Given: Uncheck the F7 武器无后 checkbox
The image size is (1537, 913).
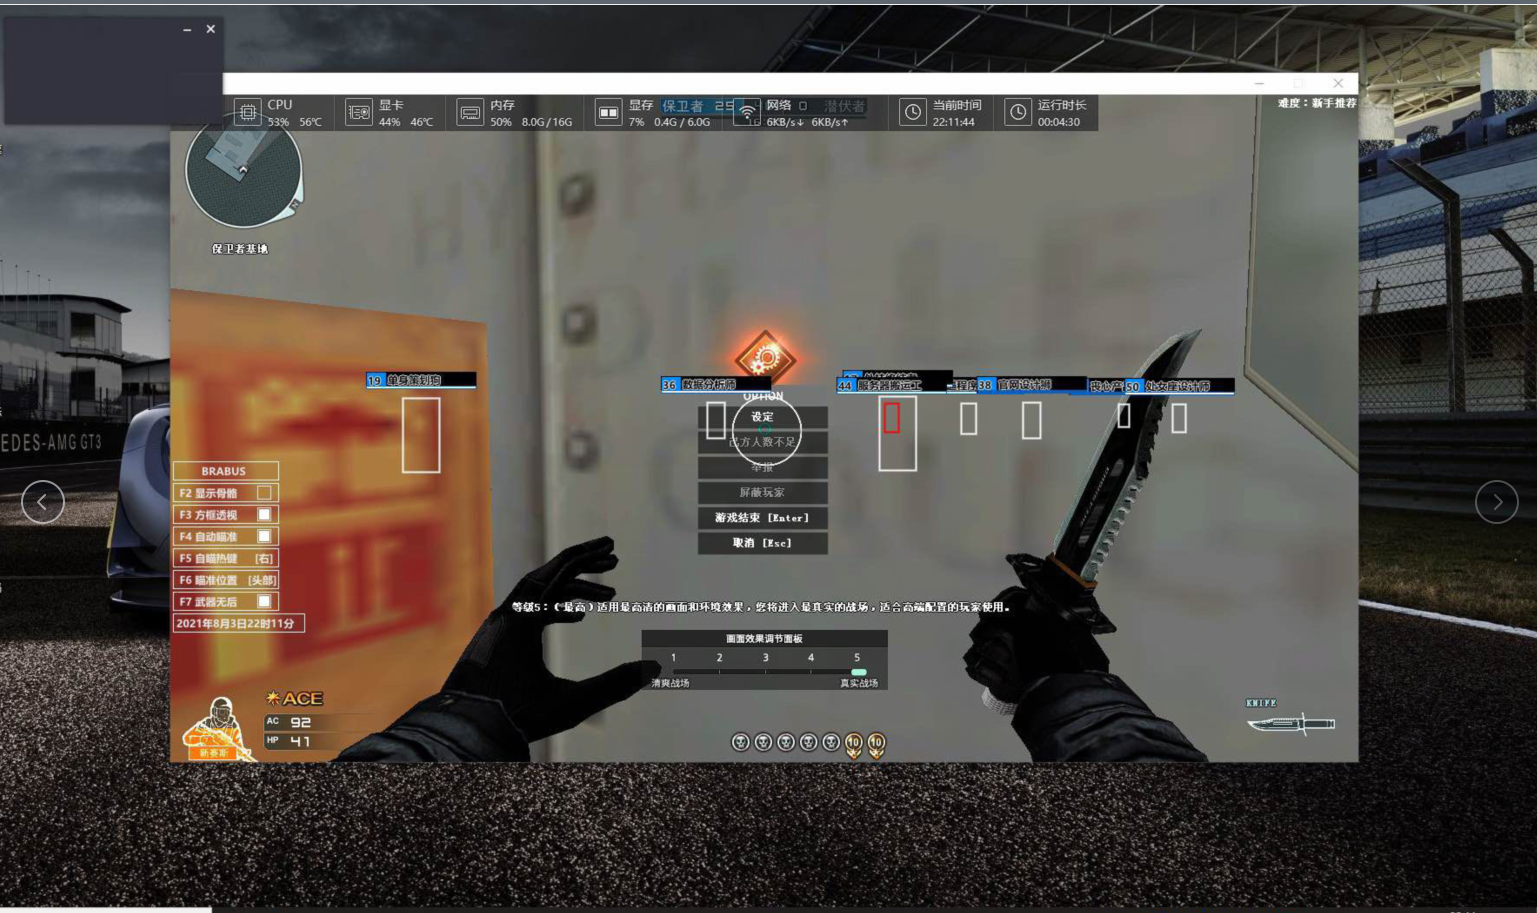Looking at the screenshot, I should (x=264, y=602).
